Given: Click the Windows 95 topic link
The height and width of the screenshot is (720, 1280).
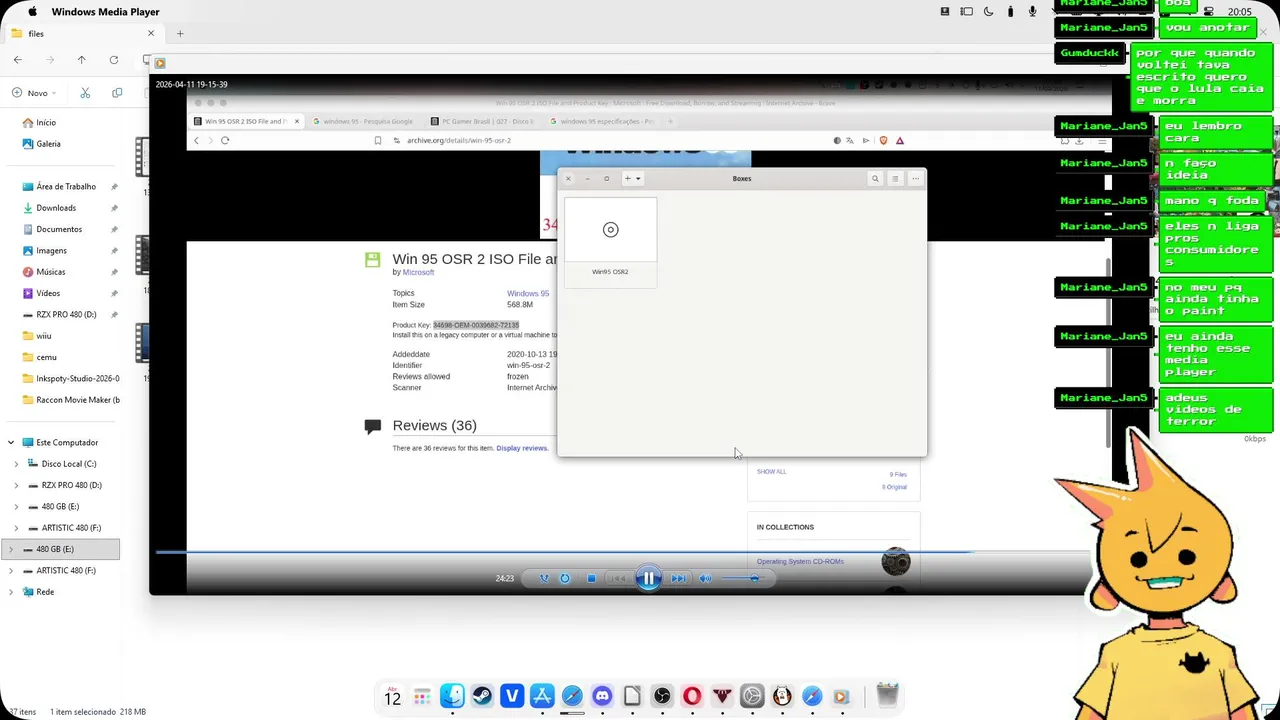Looking at the screenshot, I should click(x=528, y=293).
